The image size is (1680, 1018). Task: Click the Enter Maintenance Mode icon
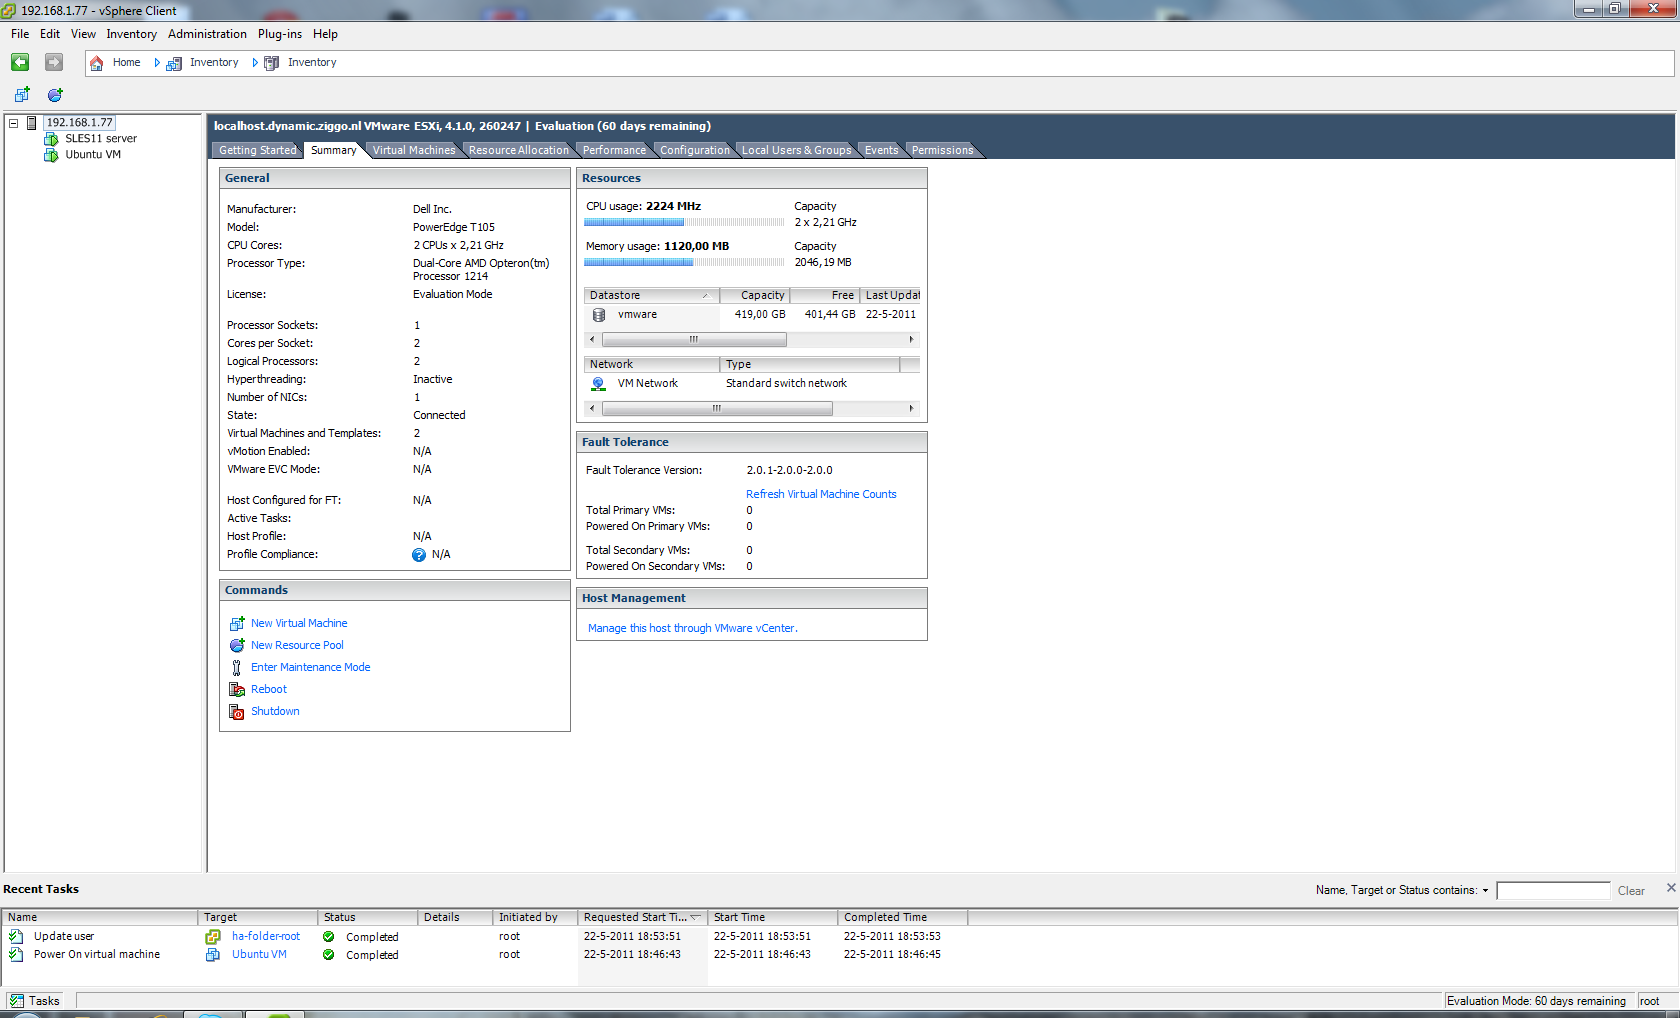pos(237,668)
